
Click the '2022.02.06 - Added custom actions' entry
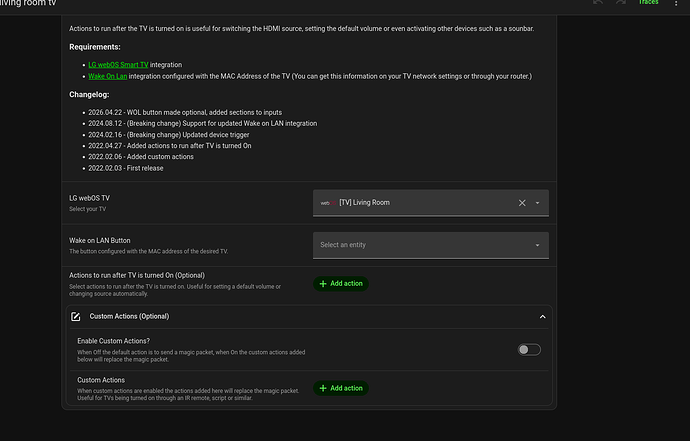141,157
